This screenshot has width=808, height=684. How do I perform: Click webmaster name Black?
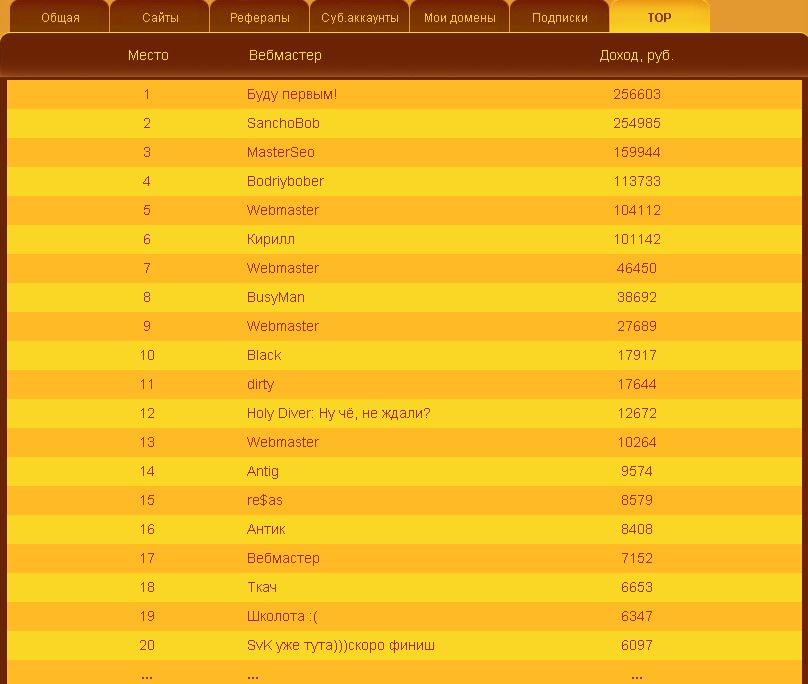[x=264, y=355]
